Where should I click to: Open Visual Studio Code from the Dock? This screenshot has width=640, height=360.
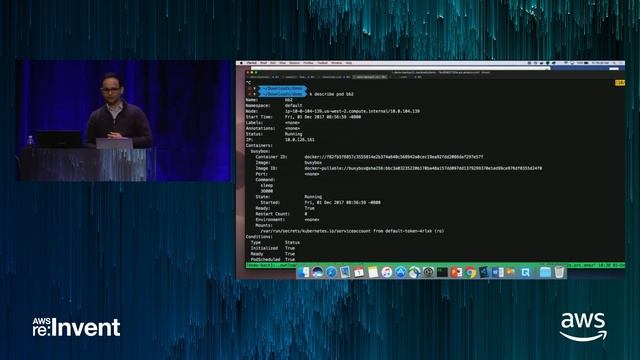[484, 272]
